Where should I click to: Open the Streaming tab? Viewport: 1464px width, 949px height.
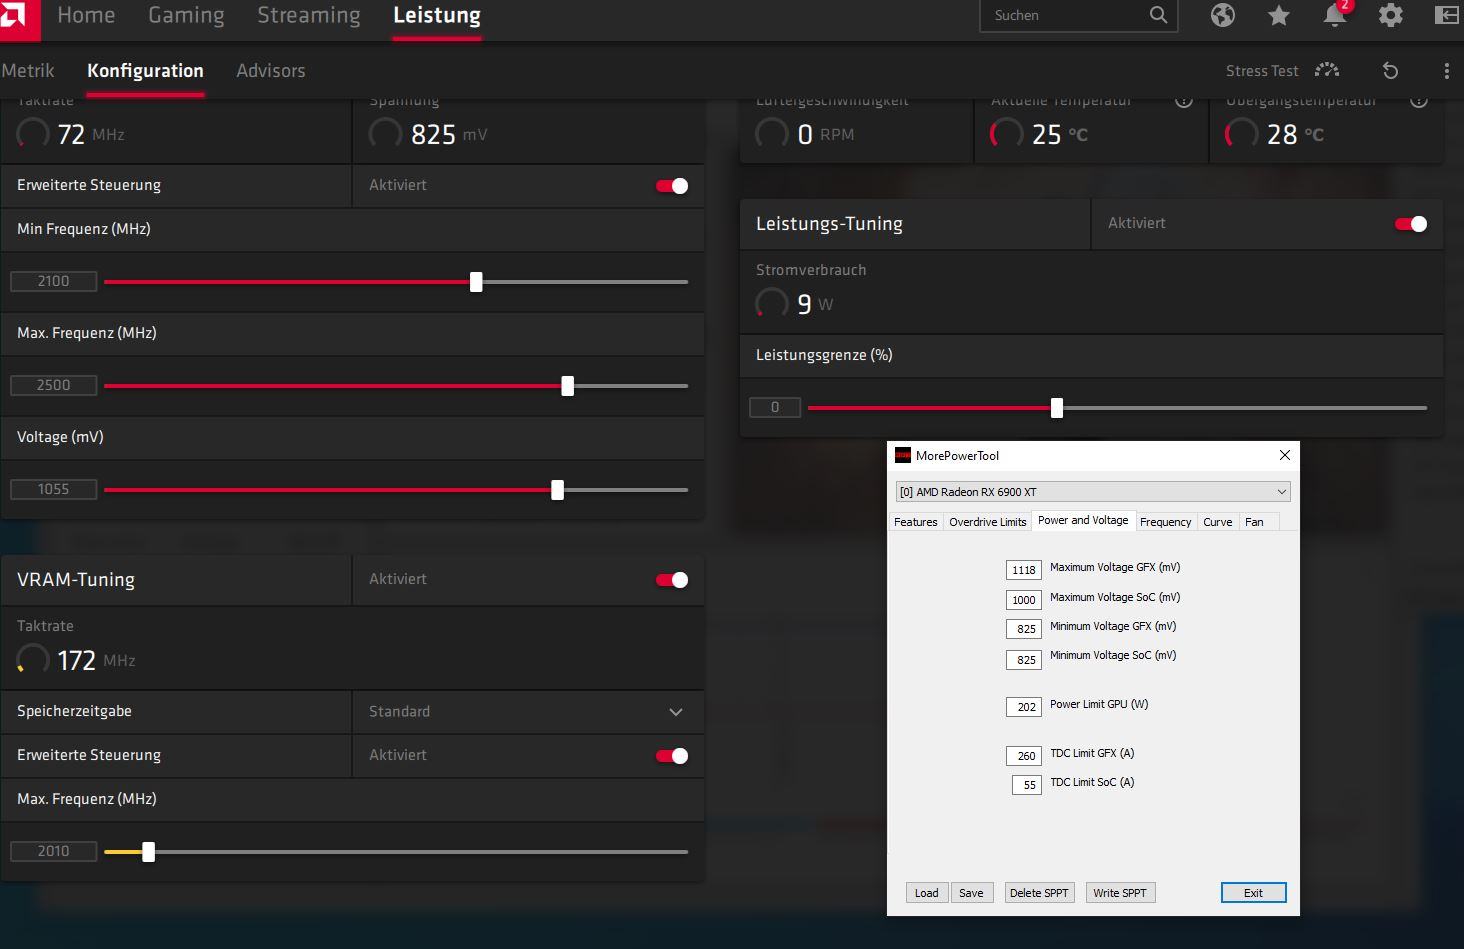coord(308,15)
